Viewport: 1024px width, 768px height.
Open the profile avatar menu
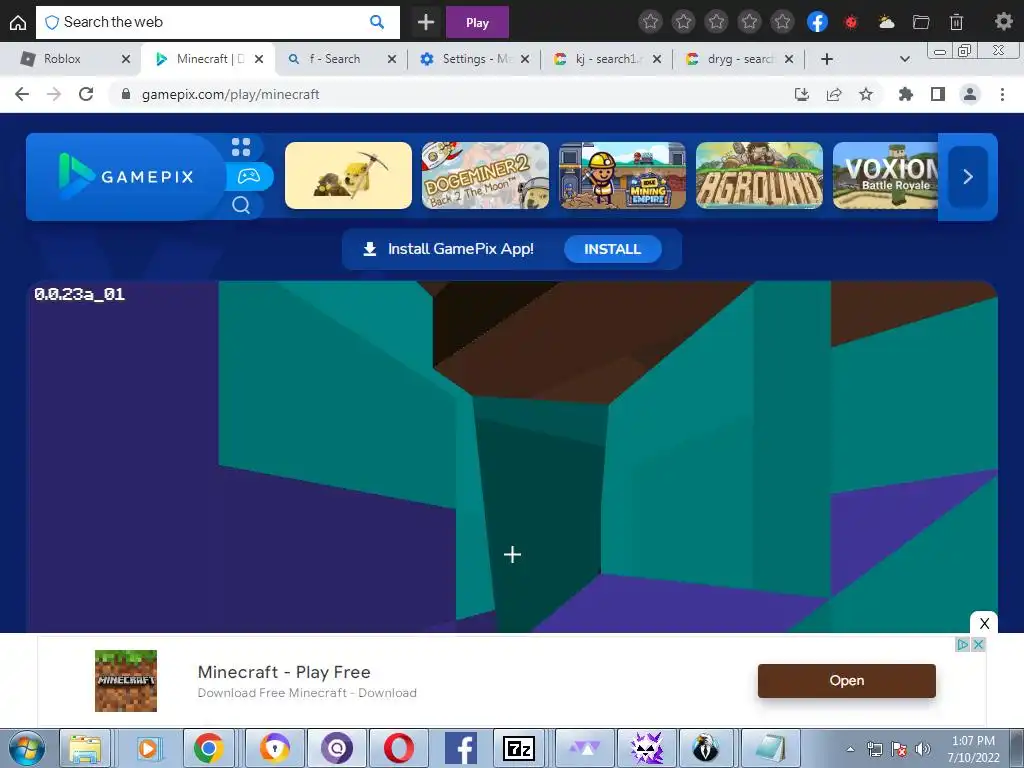point(970,94)
